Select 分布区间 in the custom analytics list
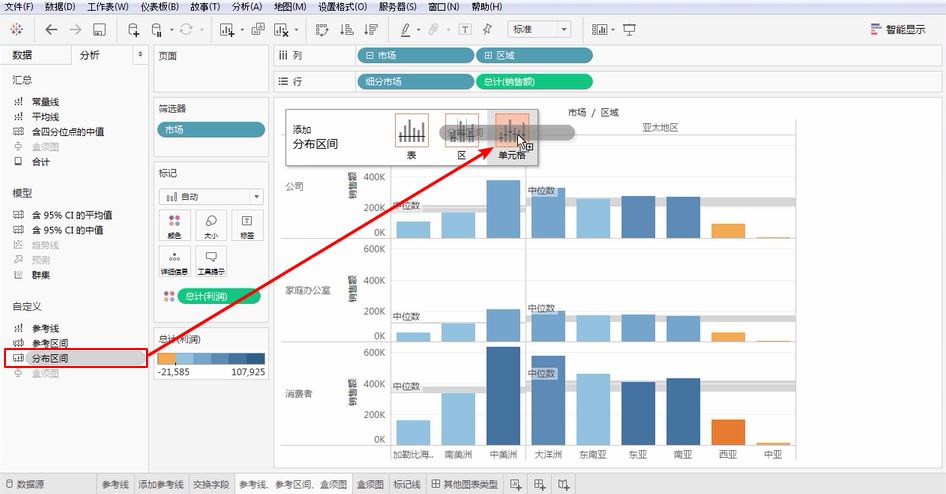946x494 pixels. pyautogui.click(x=50, y=358)
